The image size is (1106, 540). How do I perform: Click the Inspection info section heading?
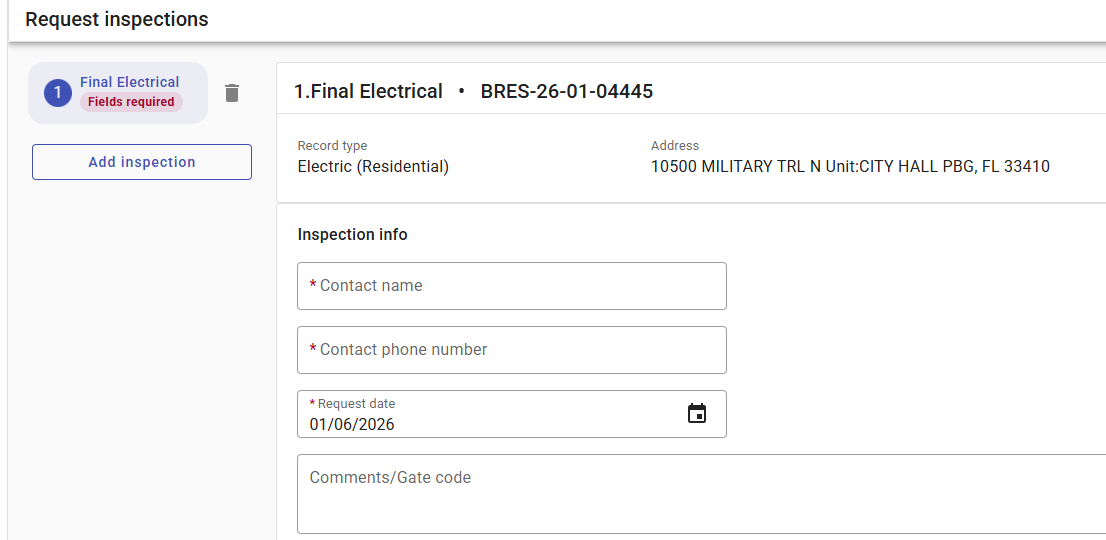[353, 235]
